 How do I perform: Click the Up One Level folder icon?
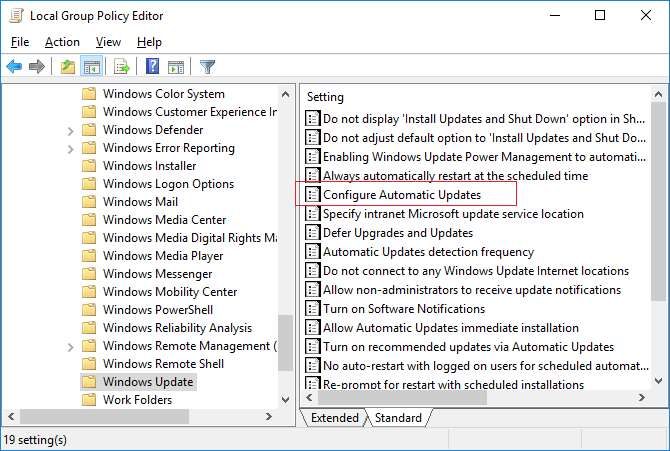coord(67,67)
